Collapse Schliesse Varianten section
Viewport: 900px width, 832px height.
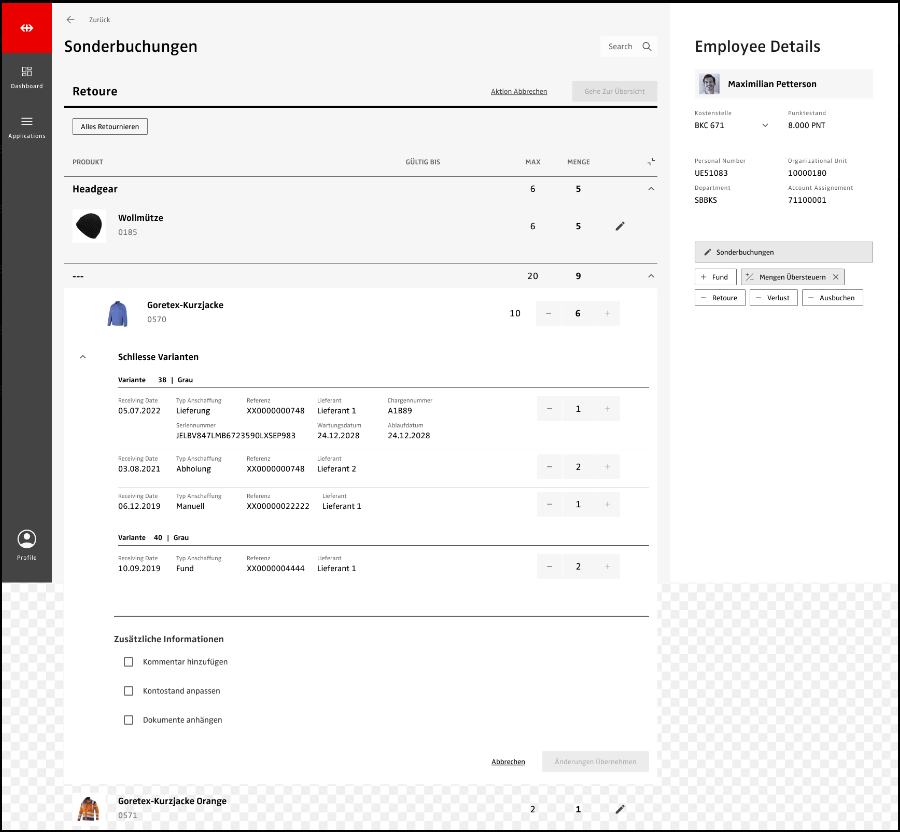point(83,357)
